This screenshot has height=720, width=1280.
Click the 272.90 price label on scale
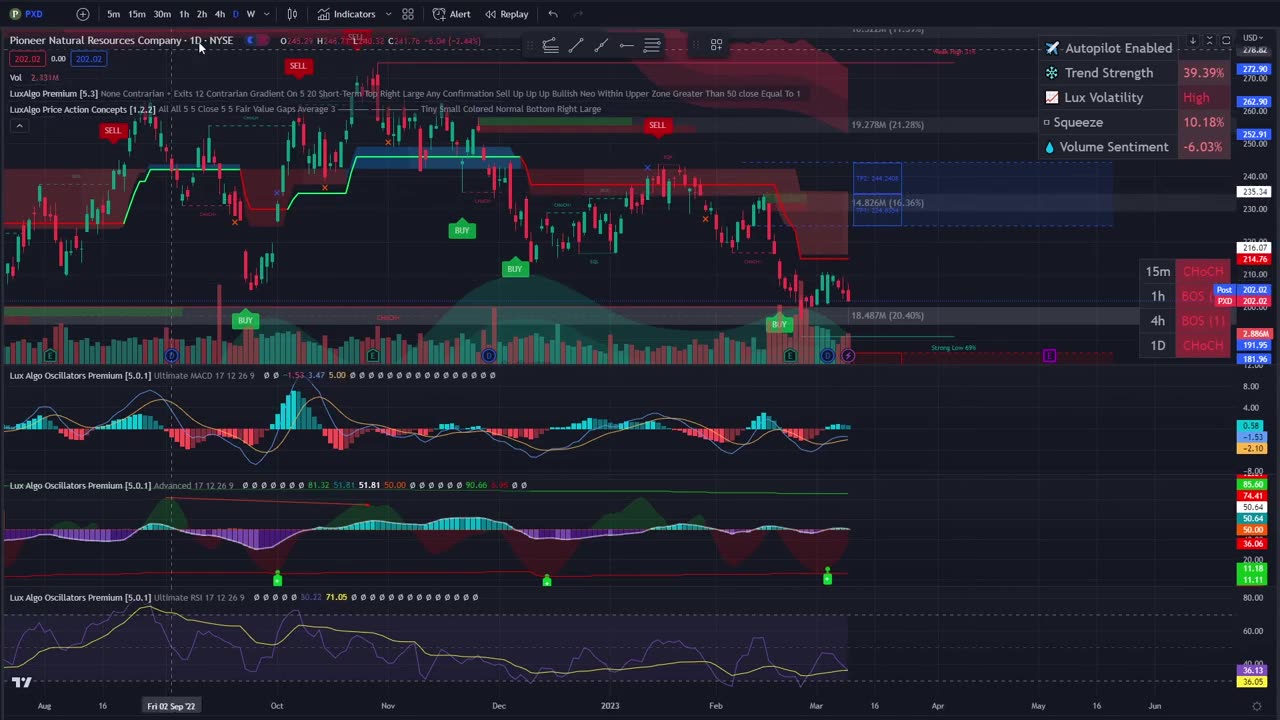pyautogui.click(x=1254, y=70)
